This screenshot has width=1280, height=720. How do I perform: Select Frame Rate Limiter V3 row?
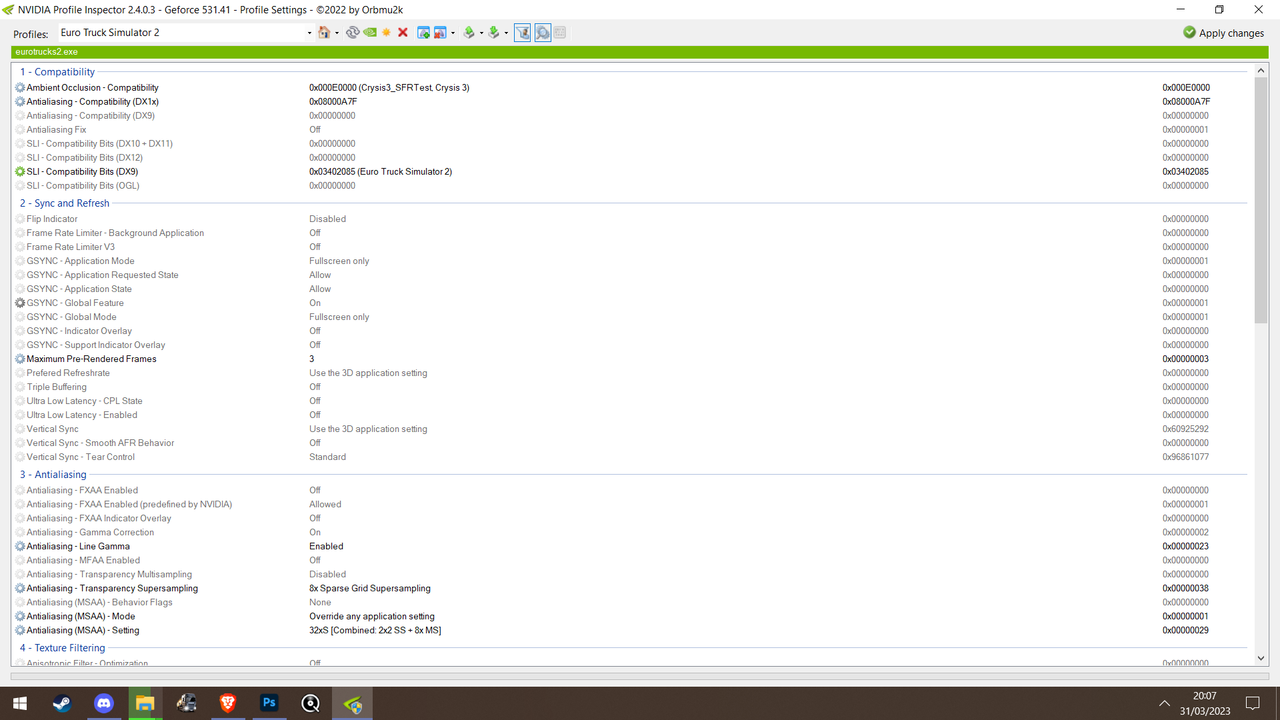pyautogui.click(x=632, y=247)
